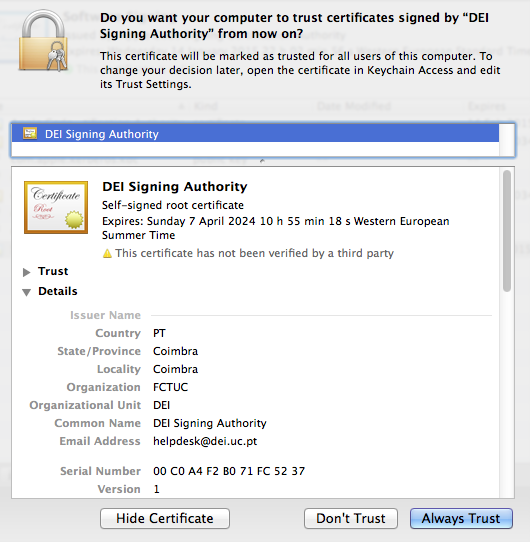This screenshot has height=542, width=530.
Task: Click the gold seal on certificate image
Action: tap(74, 219)
